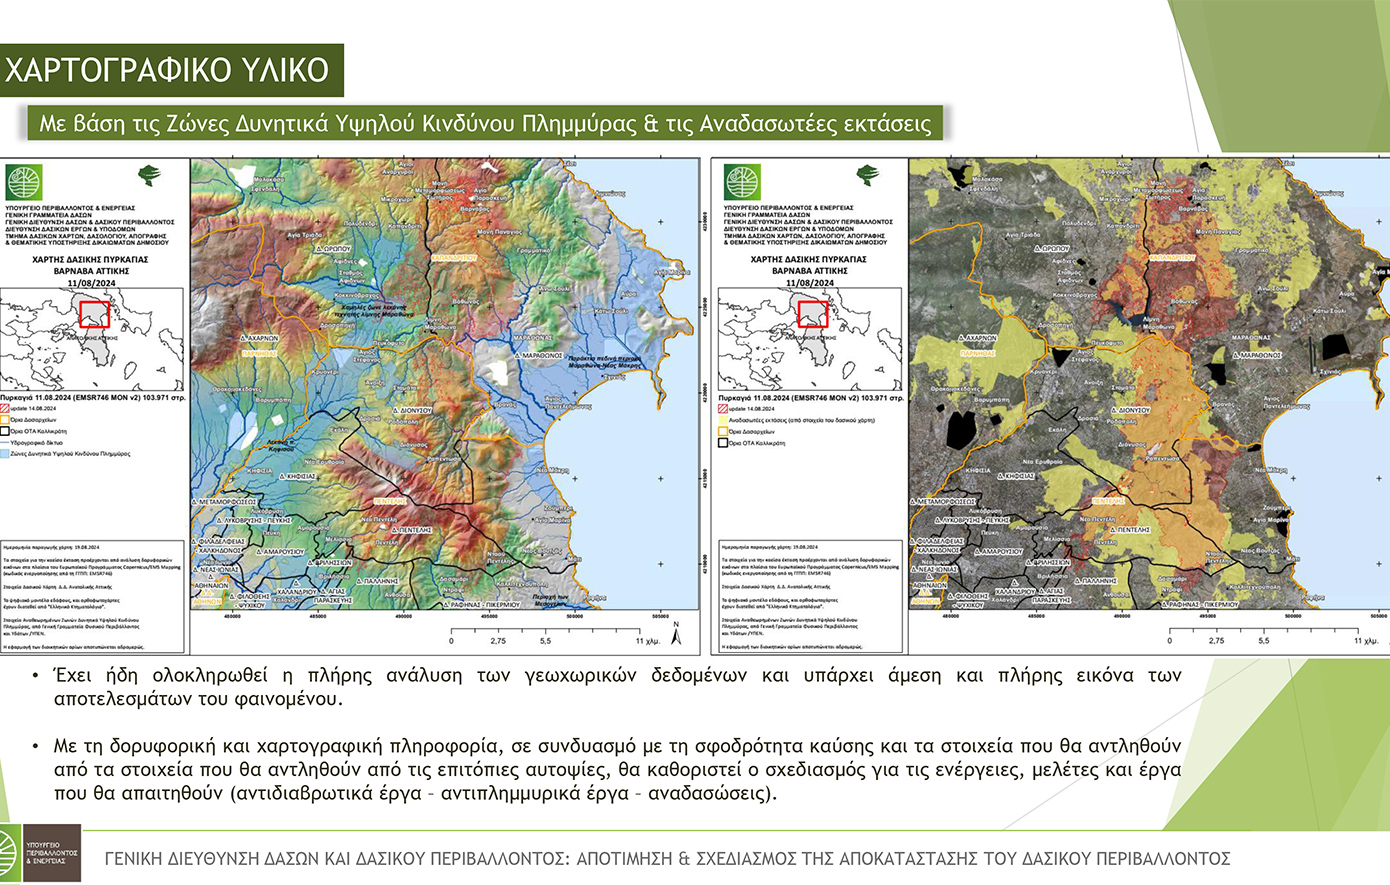The height and width of the screenshot is (885, 1390).
Task: Click the scale bar under the left map
Action: (545, 633)
